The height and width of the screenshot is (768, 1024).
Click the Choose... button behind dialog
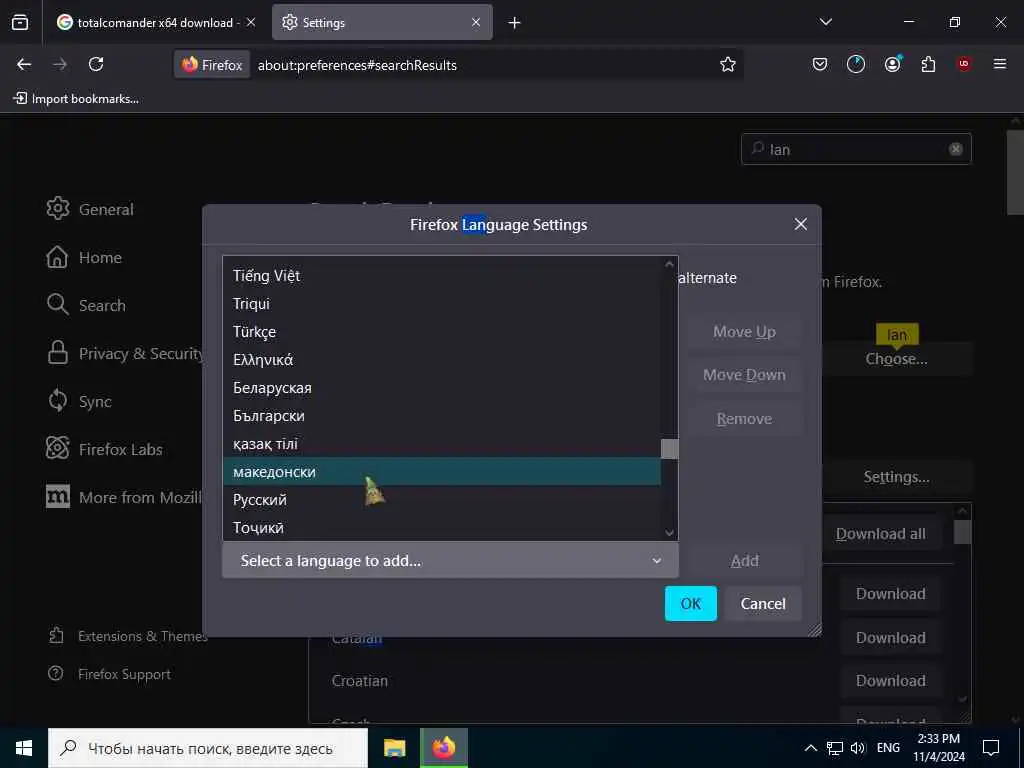896,359
